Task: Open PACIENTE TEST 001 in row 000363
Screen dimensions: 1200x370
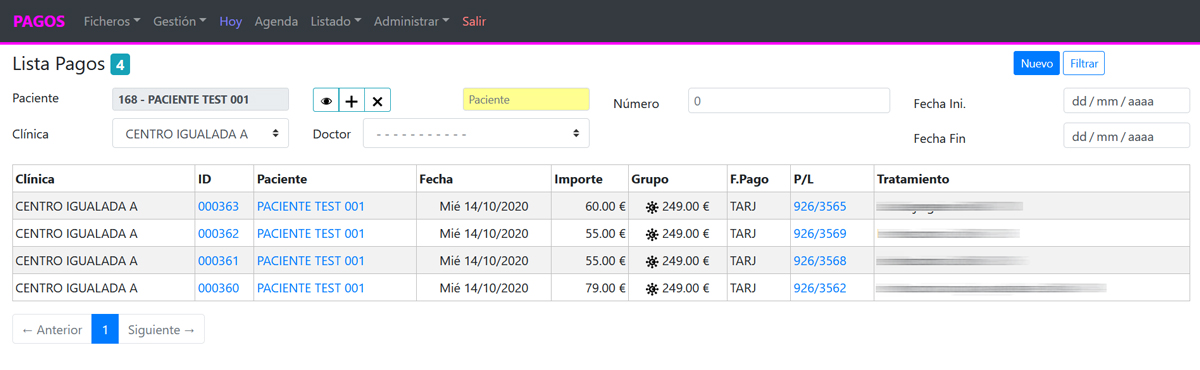Action: 311,207
